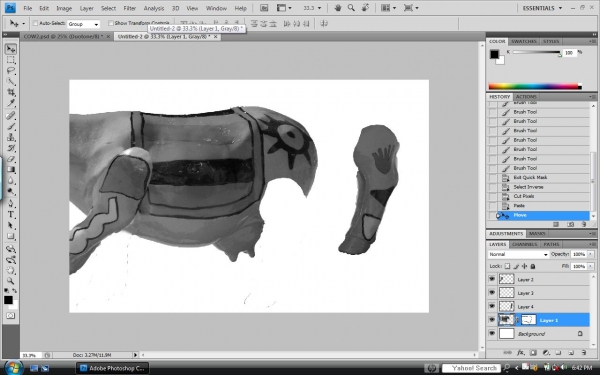Select the Dodge tool
600x375 pixels.
coord(11,191)
